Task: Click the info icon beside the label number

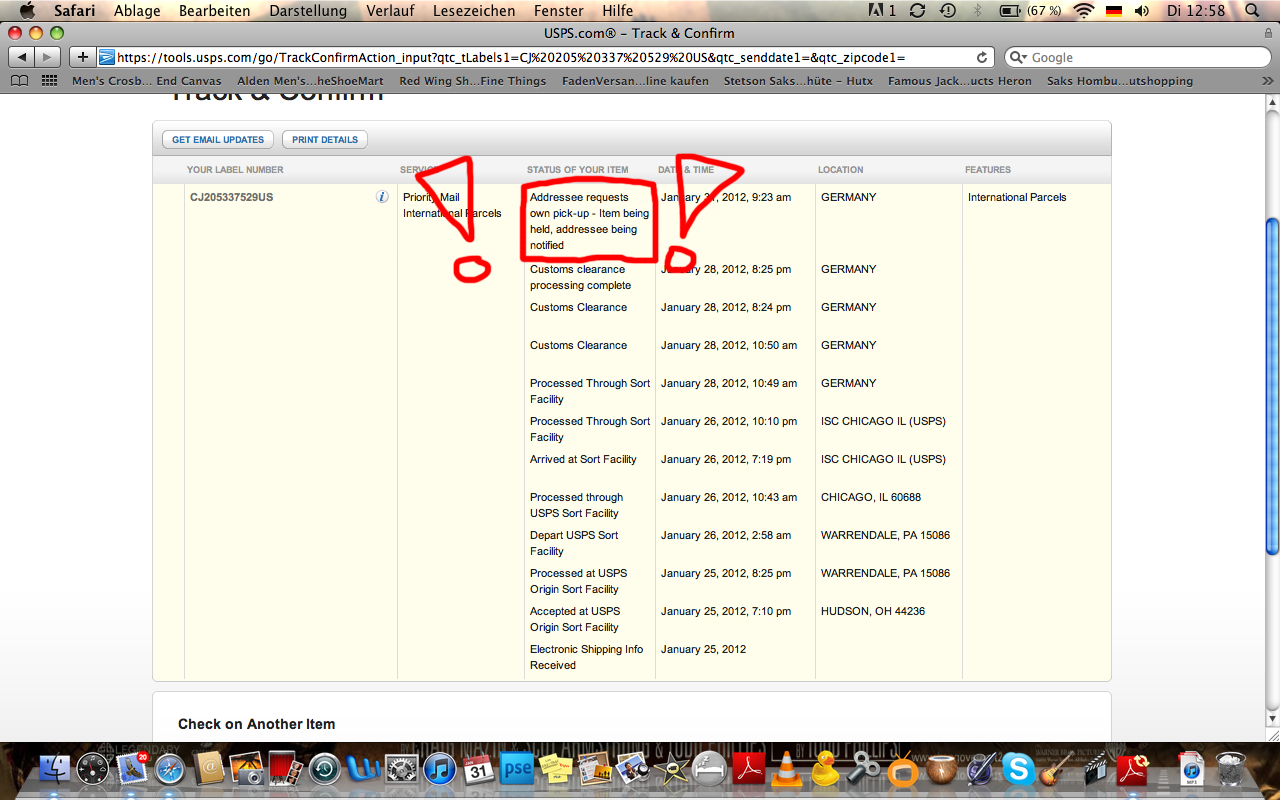Action: click(x=382, y=197)
